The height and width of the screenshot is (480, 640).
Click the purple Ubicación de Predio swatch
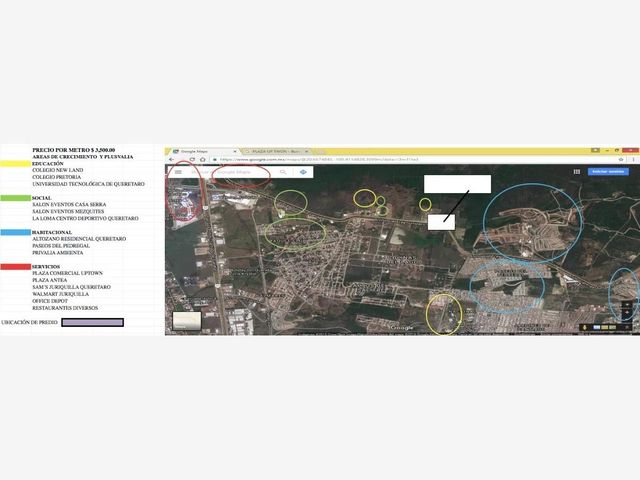(x=93, y=322)
